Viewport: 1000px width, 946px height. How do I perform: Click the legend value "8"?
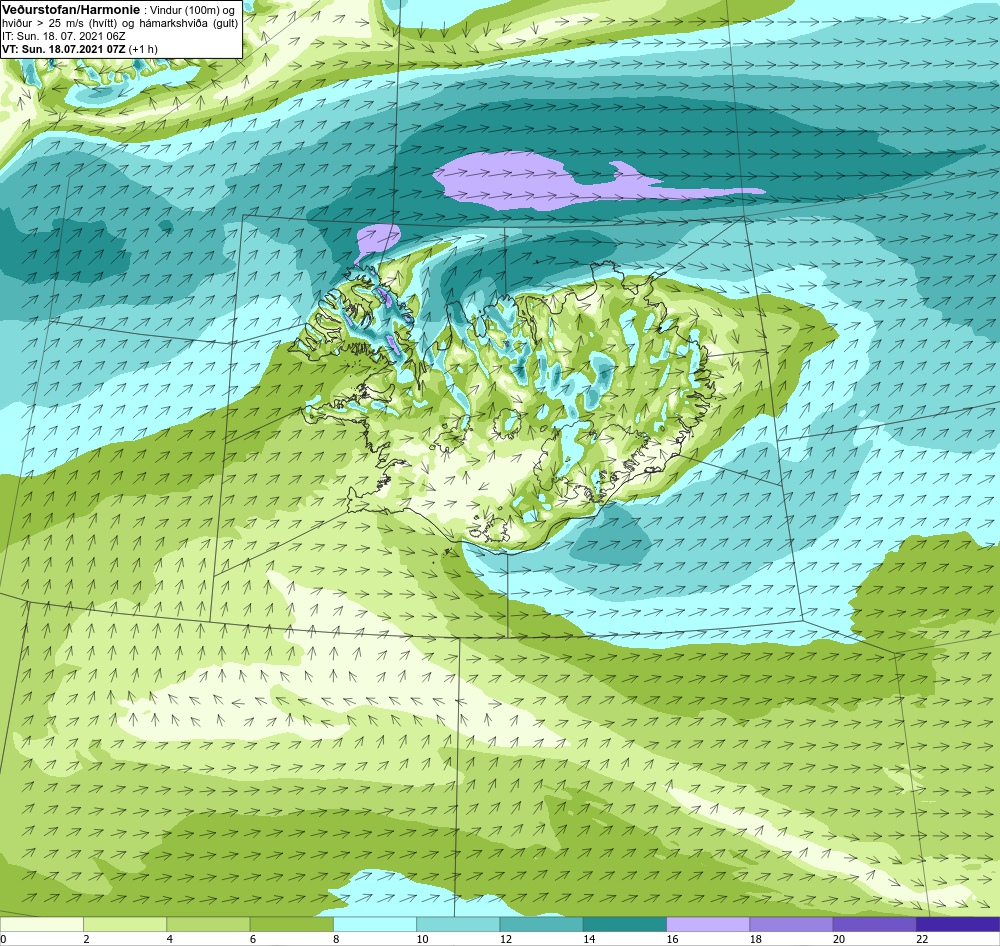point(336,939)
